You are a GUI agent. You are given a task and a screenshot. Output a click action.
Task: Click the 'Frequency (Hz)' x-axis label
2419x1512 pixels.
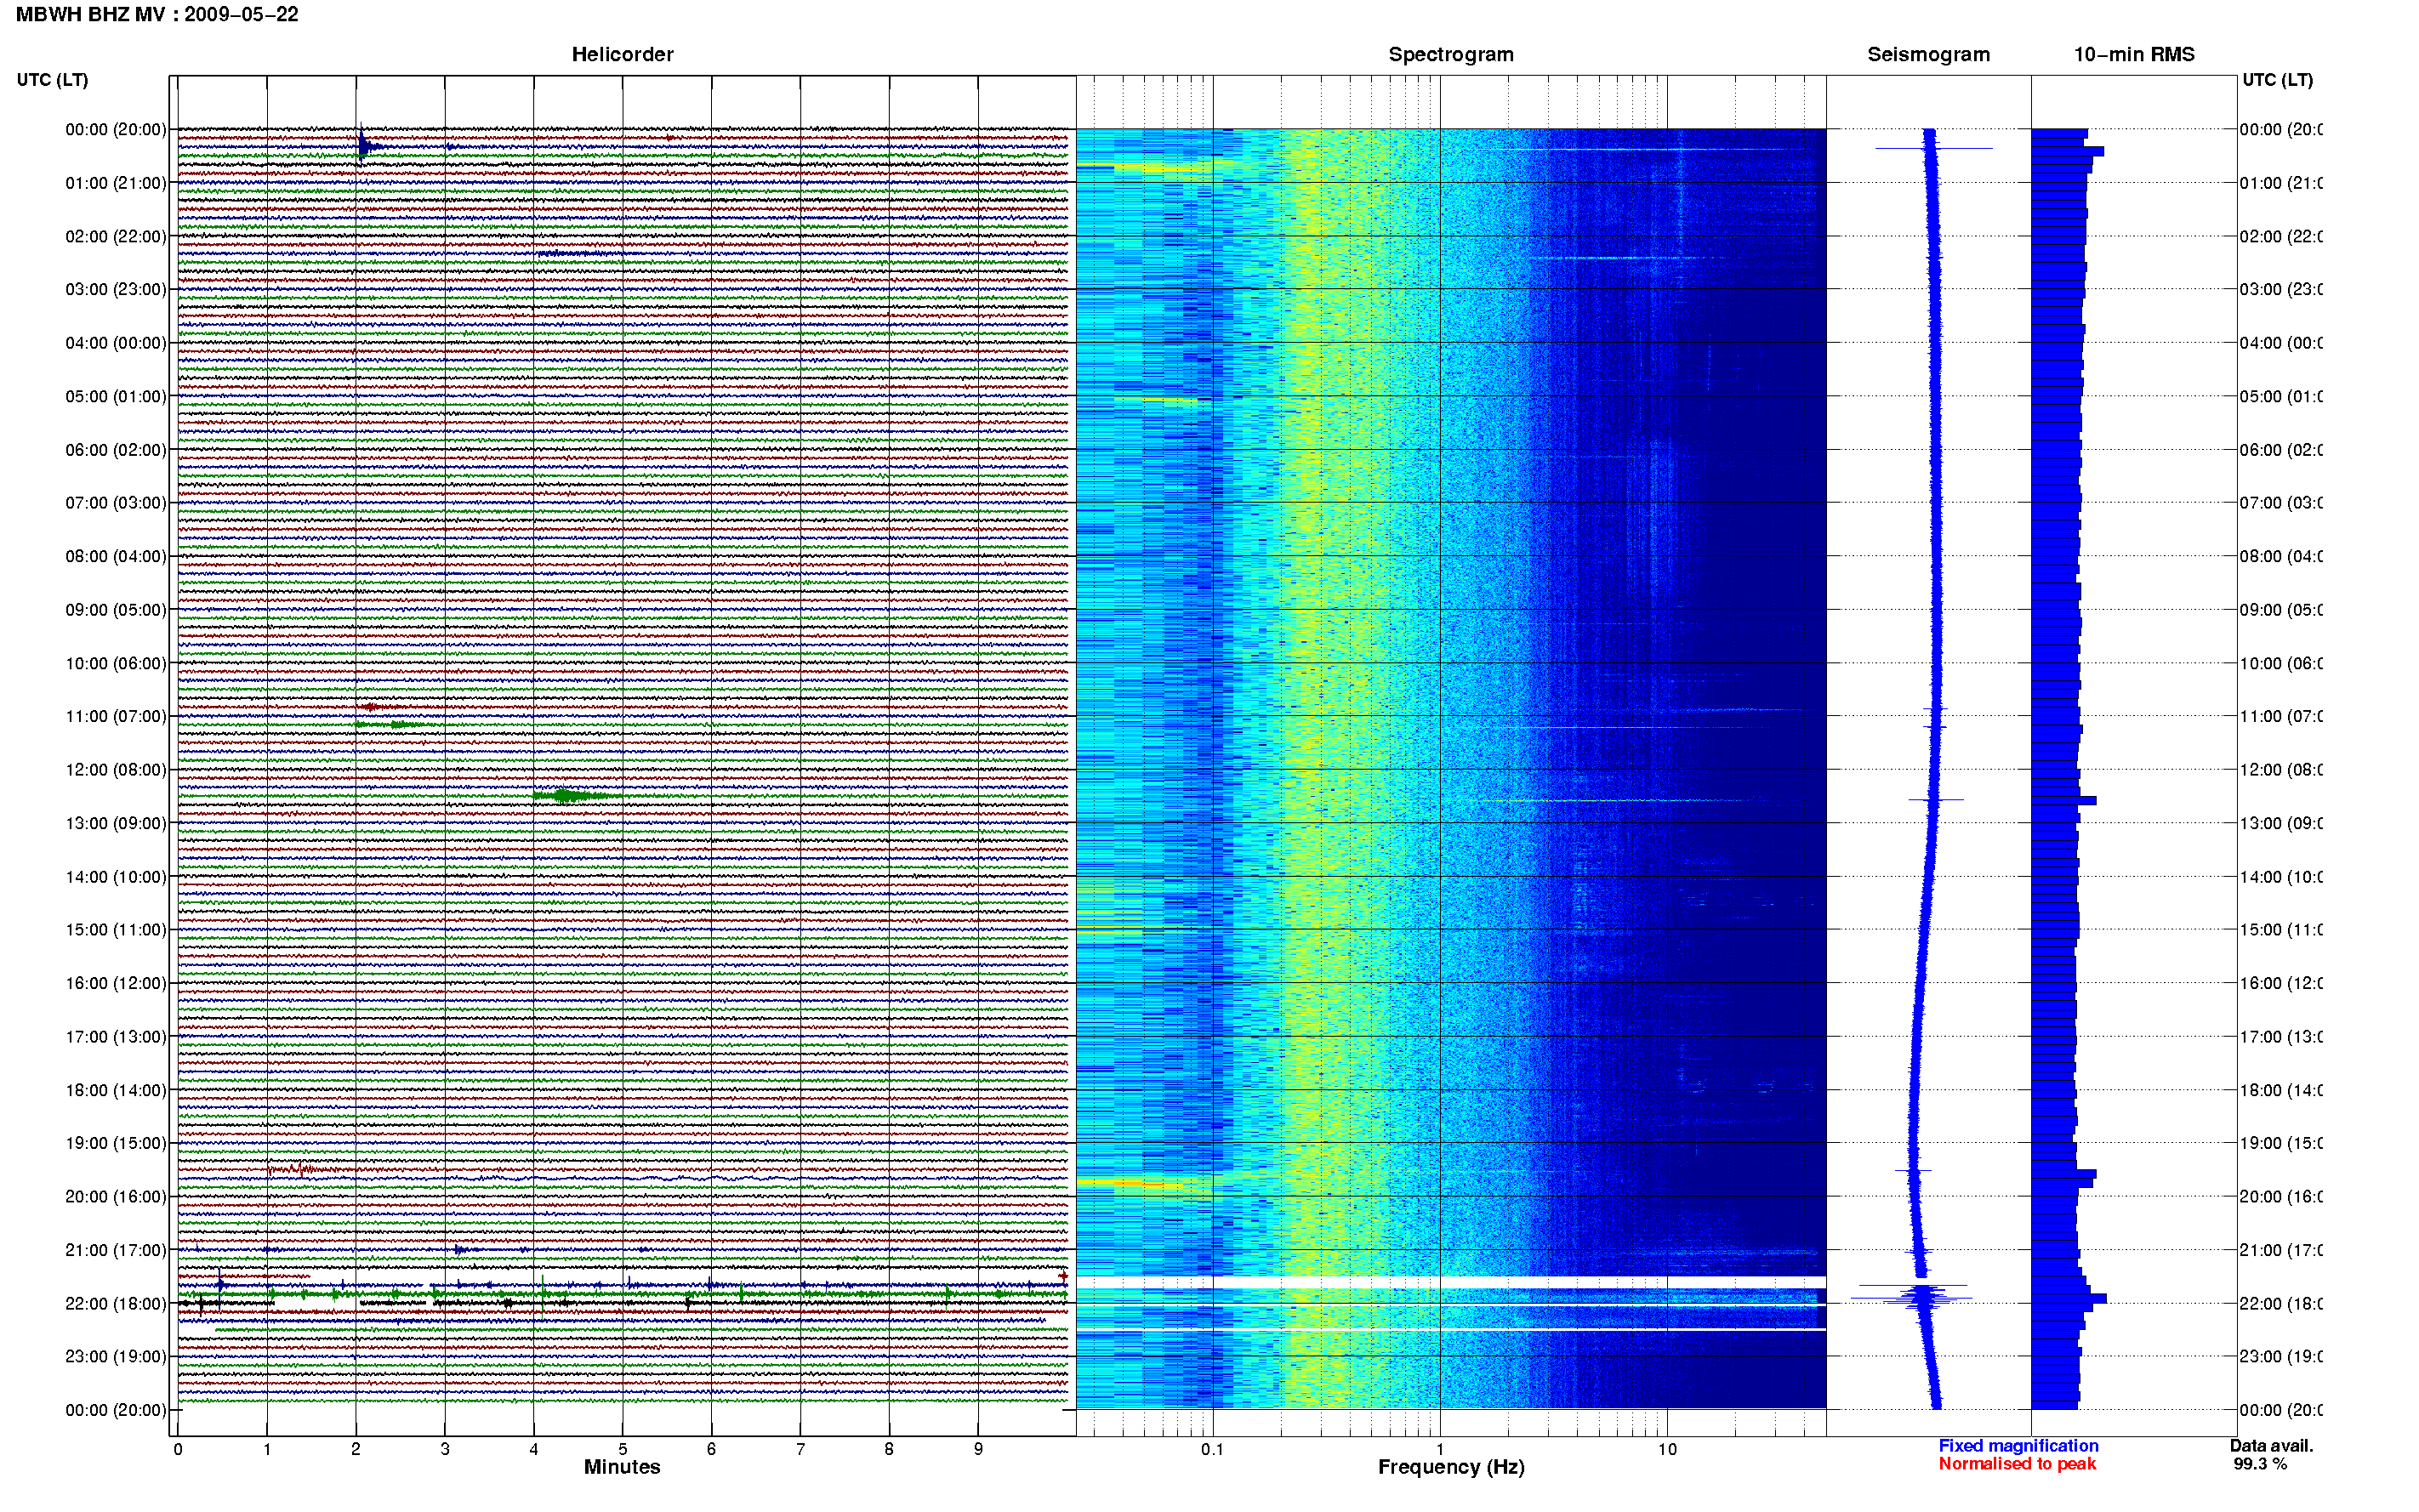pyautogui.click(x=1451, y=1467)
